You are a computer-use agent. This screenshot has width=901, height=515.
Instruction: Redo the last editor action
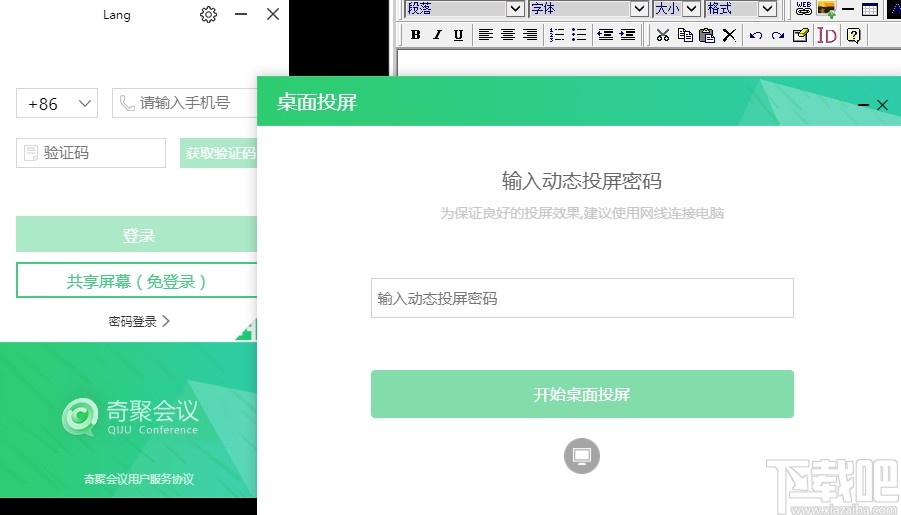tap(778, 35)
